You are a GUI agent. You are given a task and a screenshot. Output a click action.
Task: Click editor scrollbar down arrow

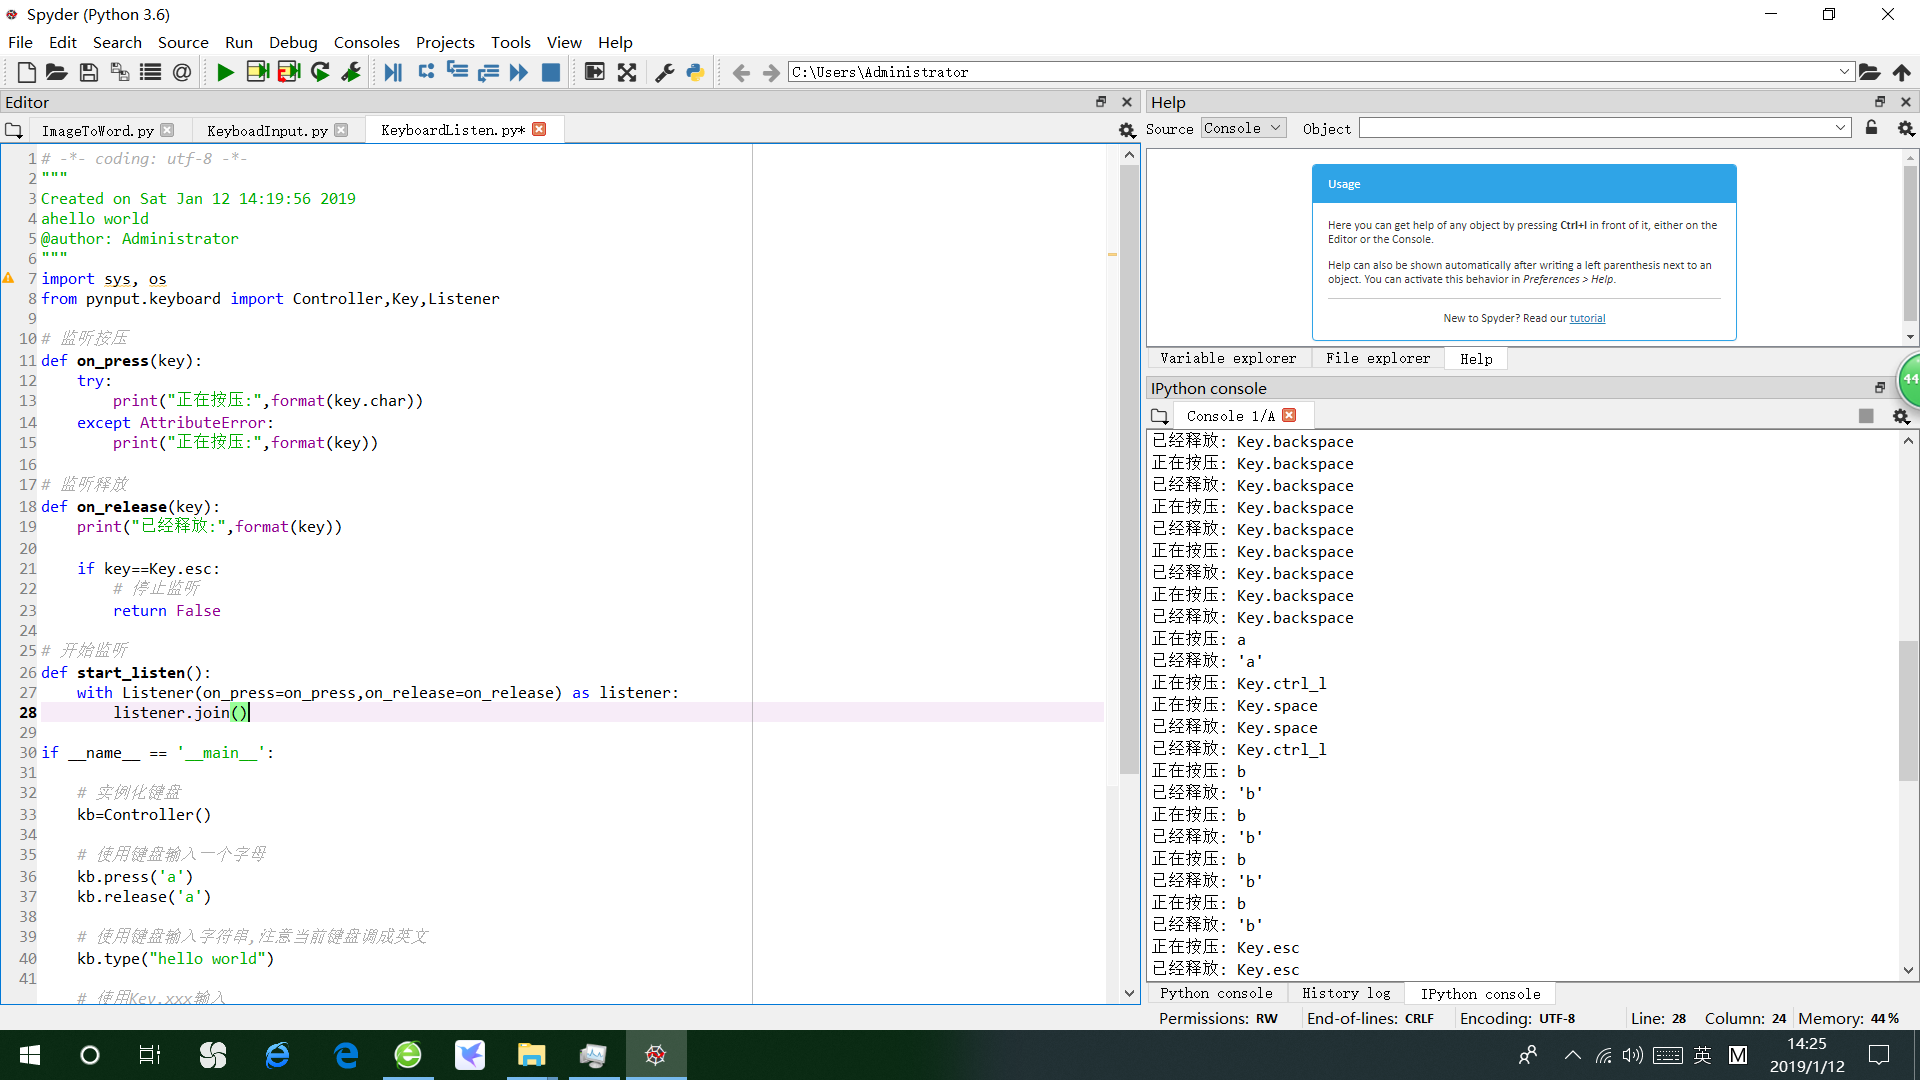coord(1129,993)
